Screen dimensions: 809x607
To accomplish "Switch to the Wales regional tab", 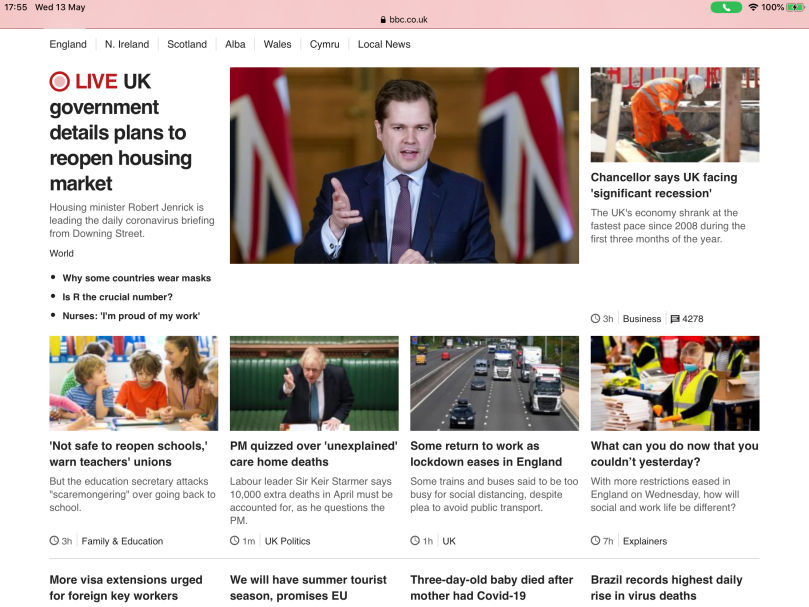I will tap(277, 44).
